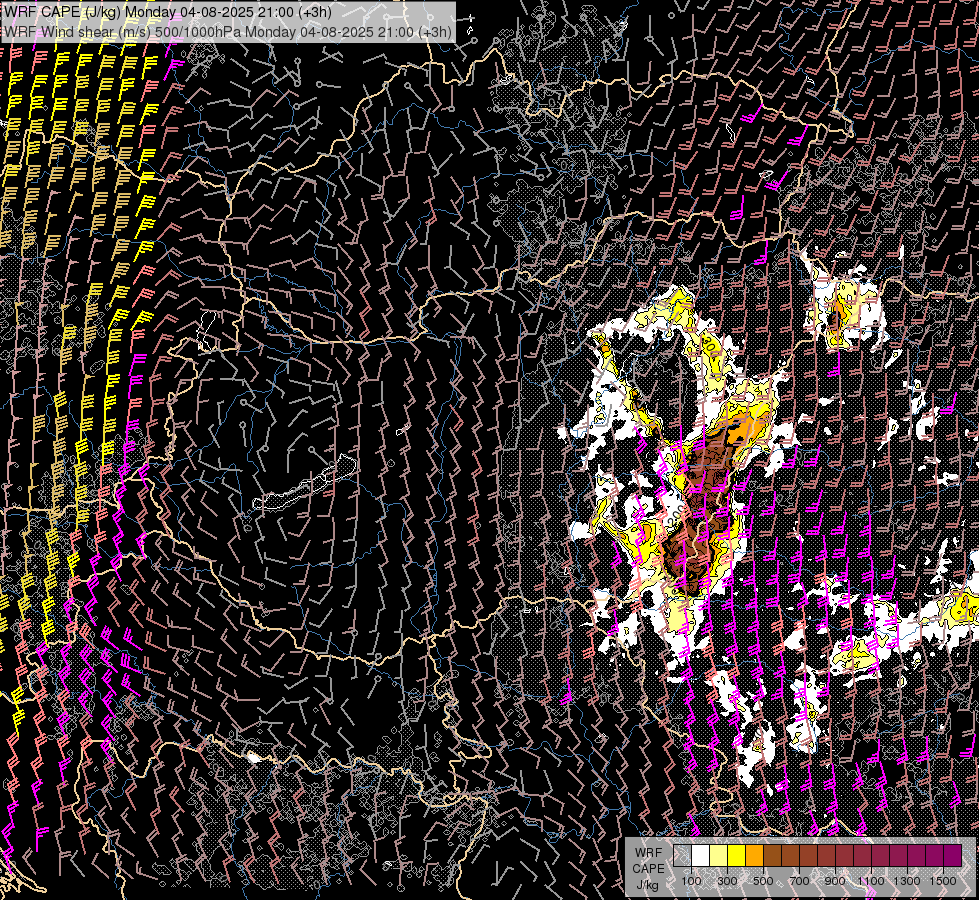Click the WRF CAPE title line
979x900 pixels.
(x=168, y=12)
